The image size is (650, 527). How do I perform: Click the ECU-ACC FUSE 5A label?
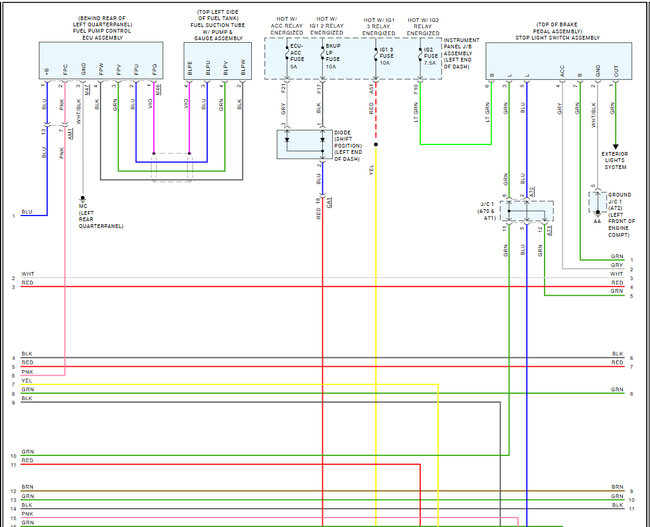[297, 56]
